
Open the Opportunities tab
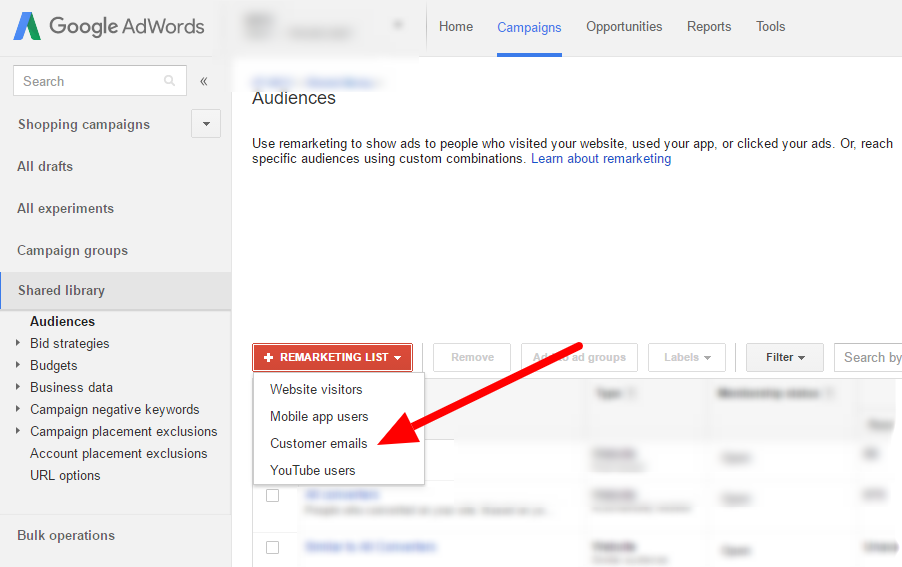624,26
